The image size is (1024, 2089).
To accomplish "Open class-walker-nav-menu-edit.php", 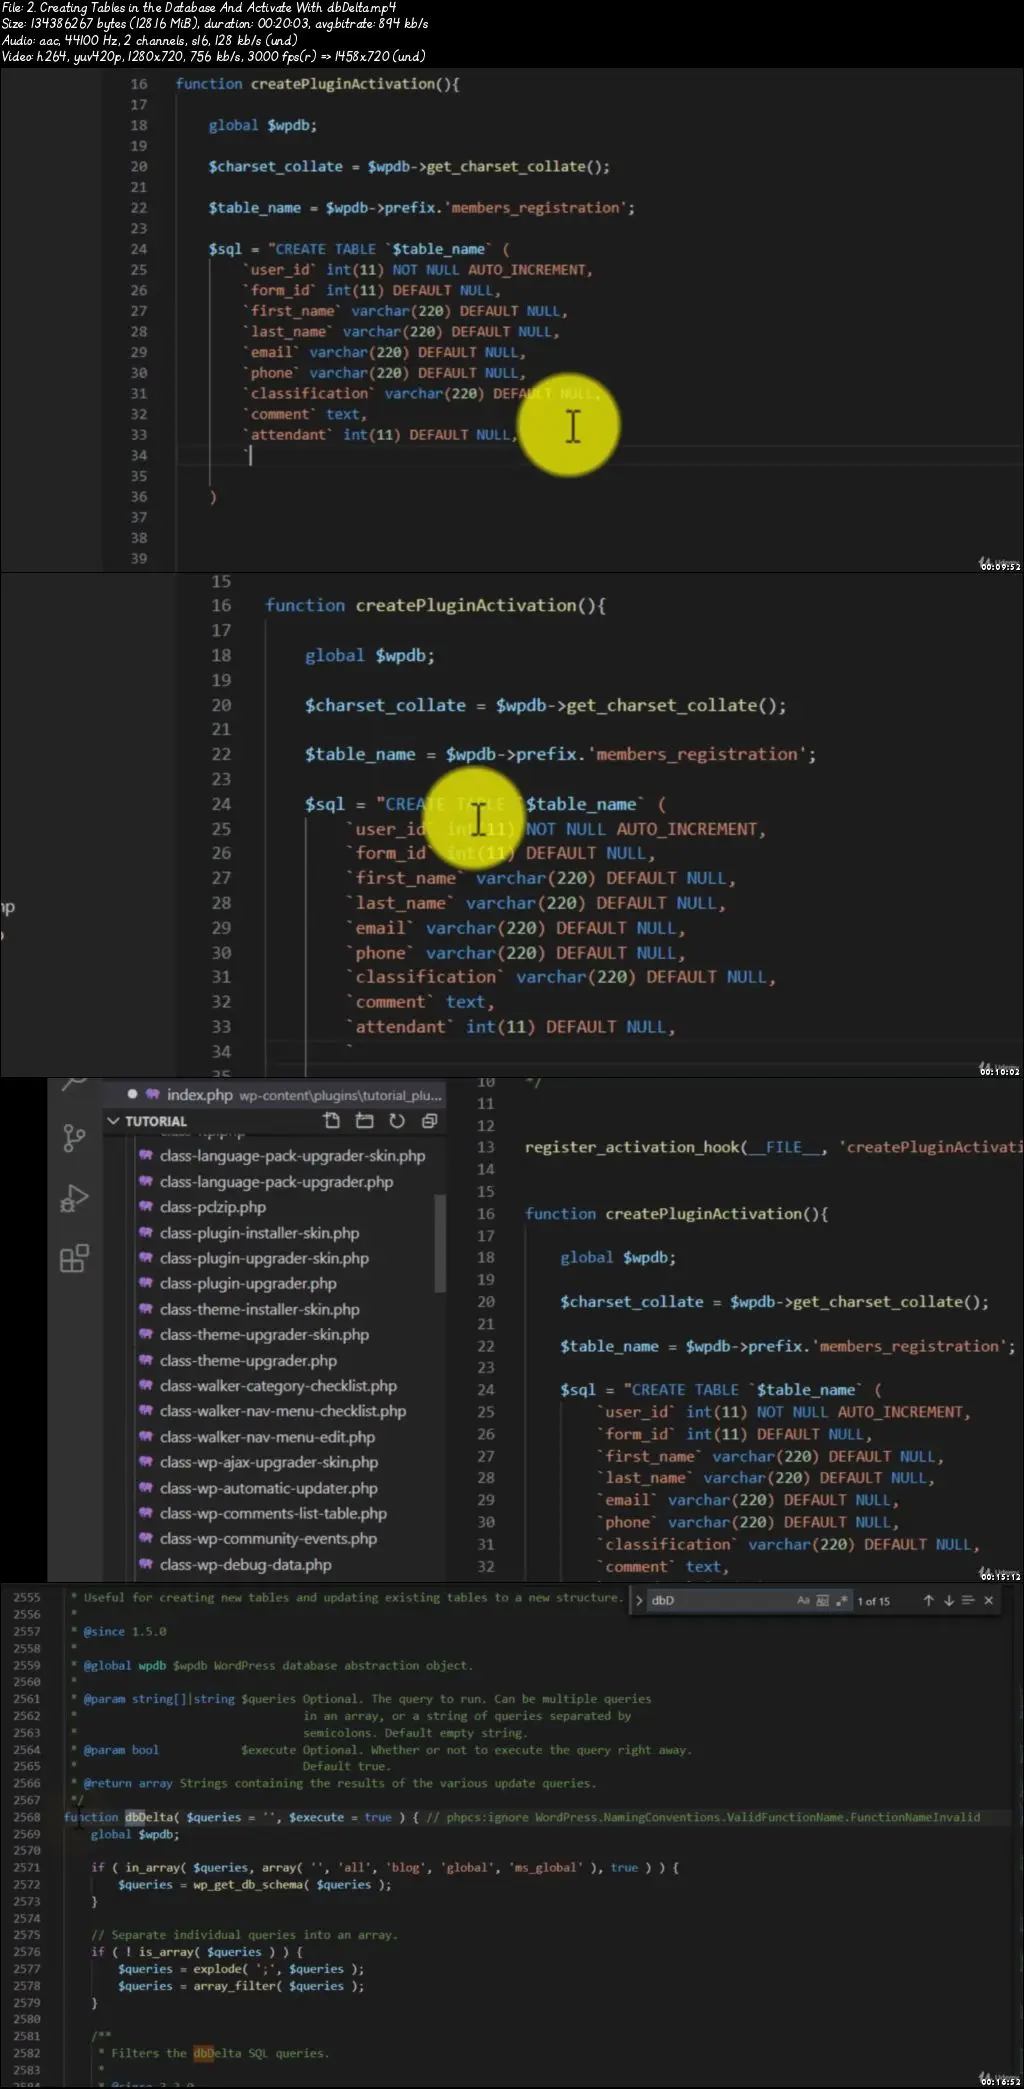I will (267, 1437).
